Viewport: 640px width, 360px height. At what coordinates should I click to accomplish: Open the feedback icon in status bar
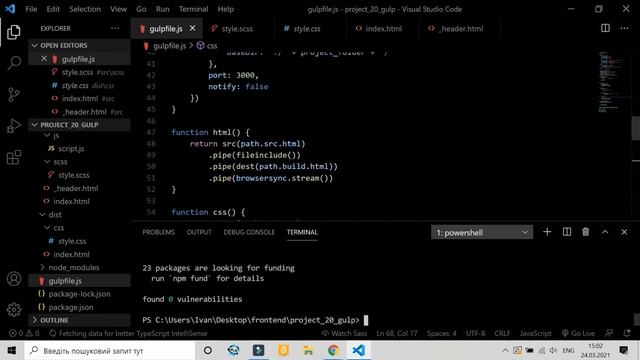click(609, 333)
